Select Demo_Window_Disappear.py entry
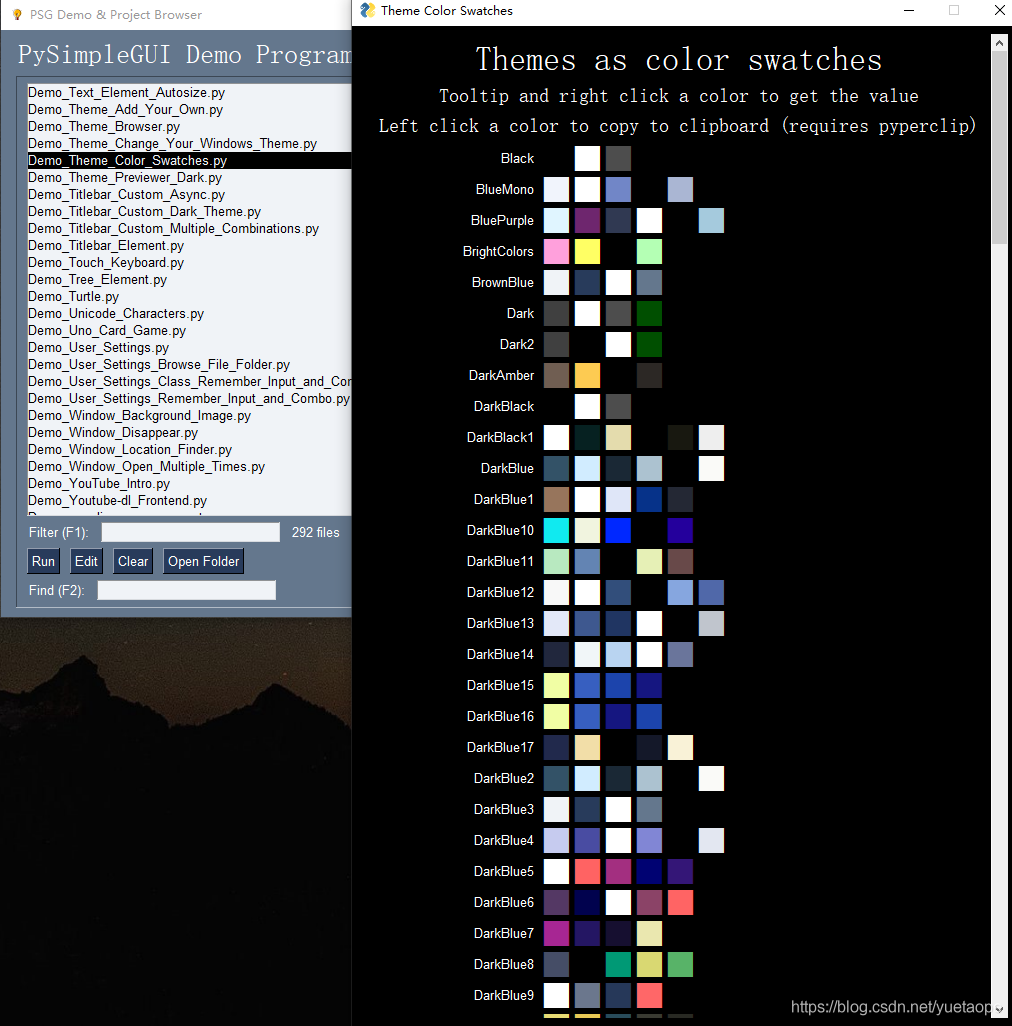 tap(189, 433)
